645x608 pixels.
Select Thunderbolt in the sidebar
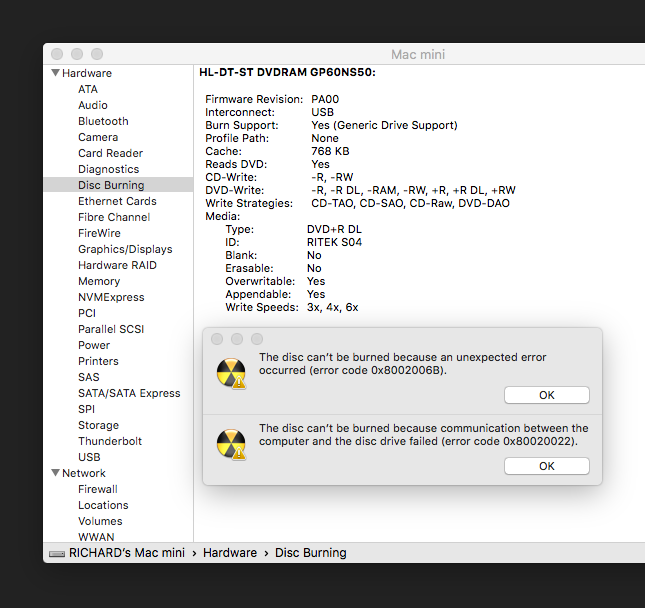coord(110,441)
